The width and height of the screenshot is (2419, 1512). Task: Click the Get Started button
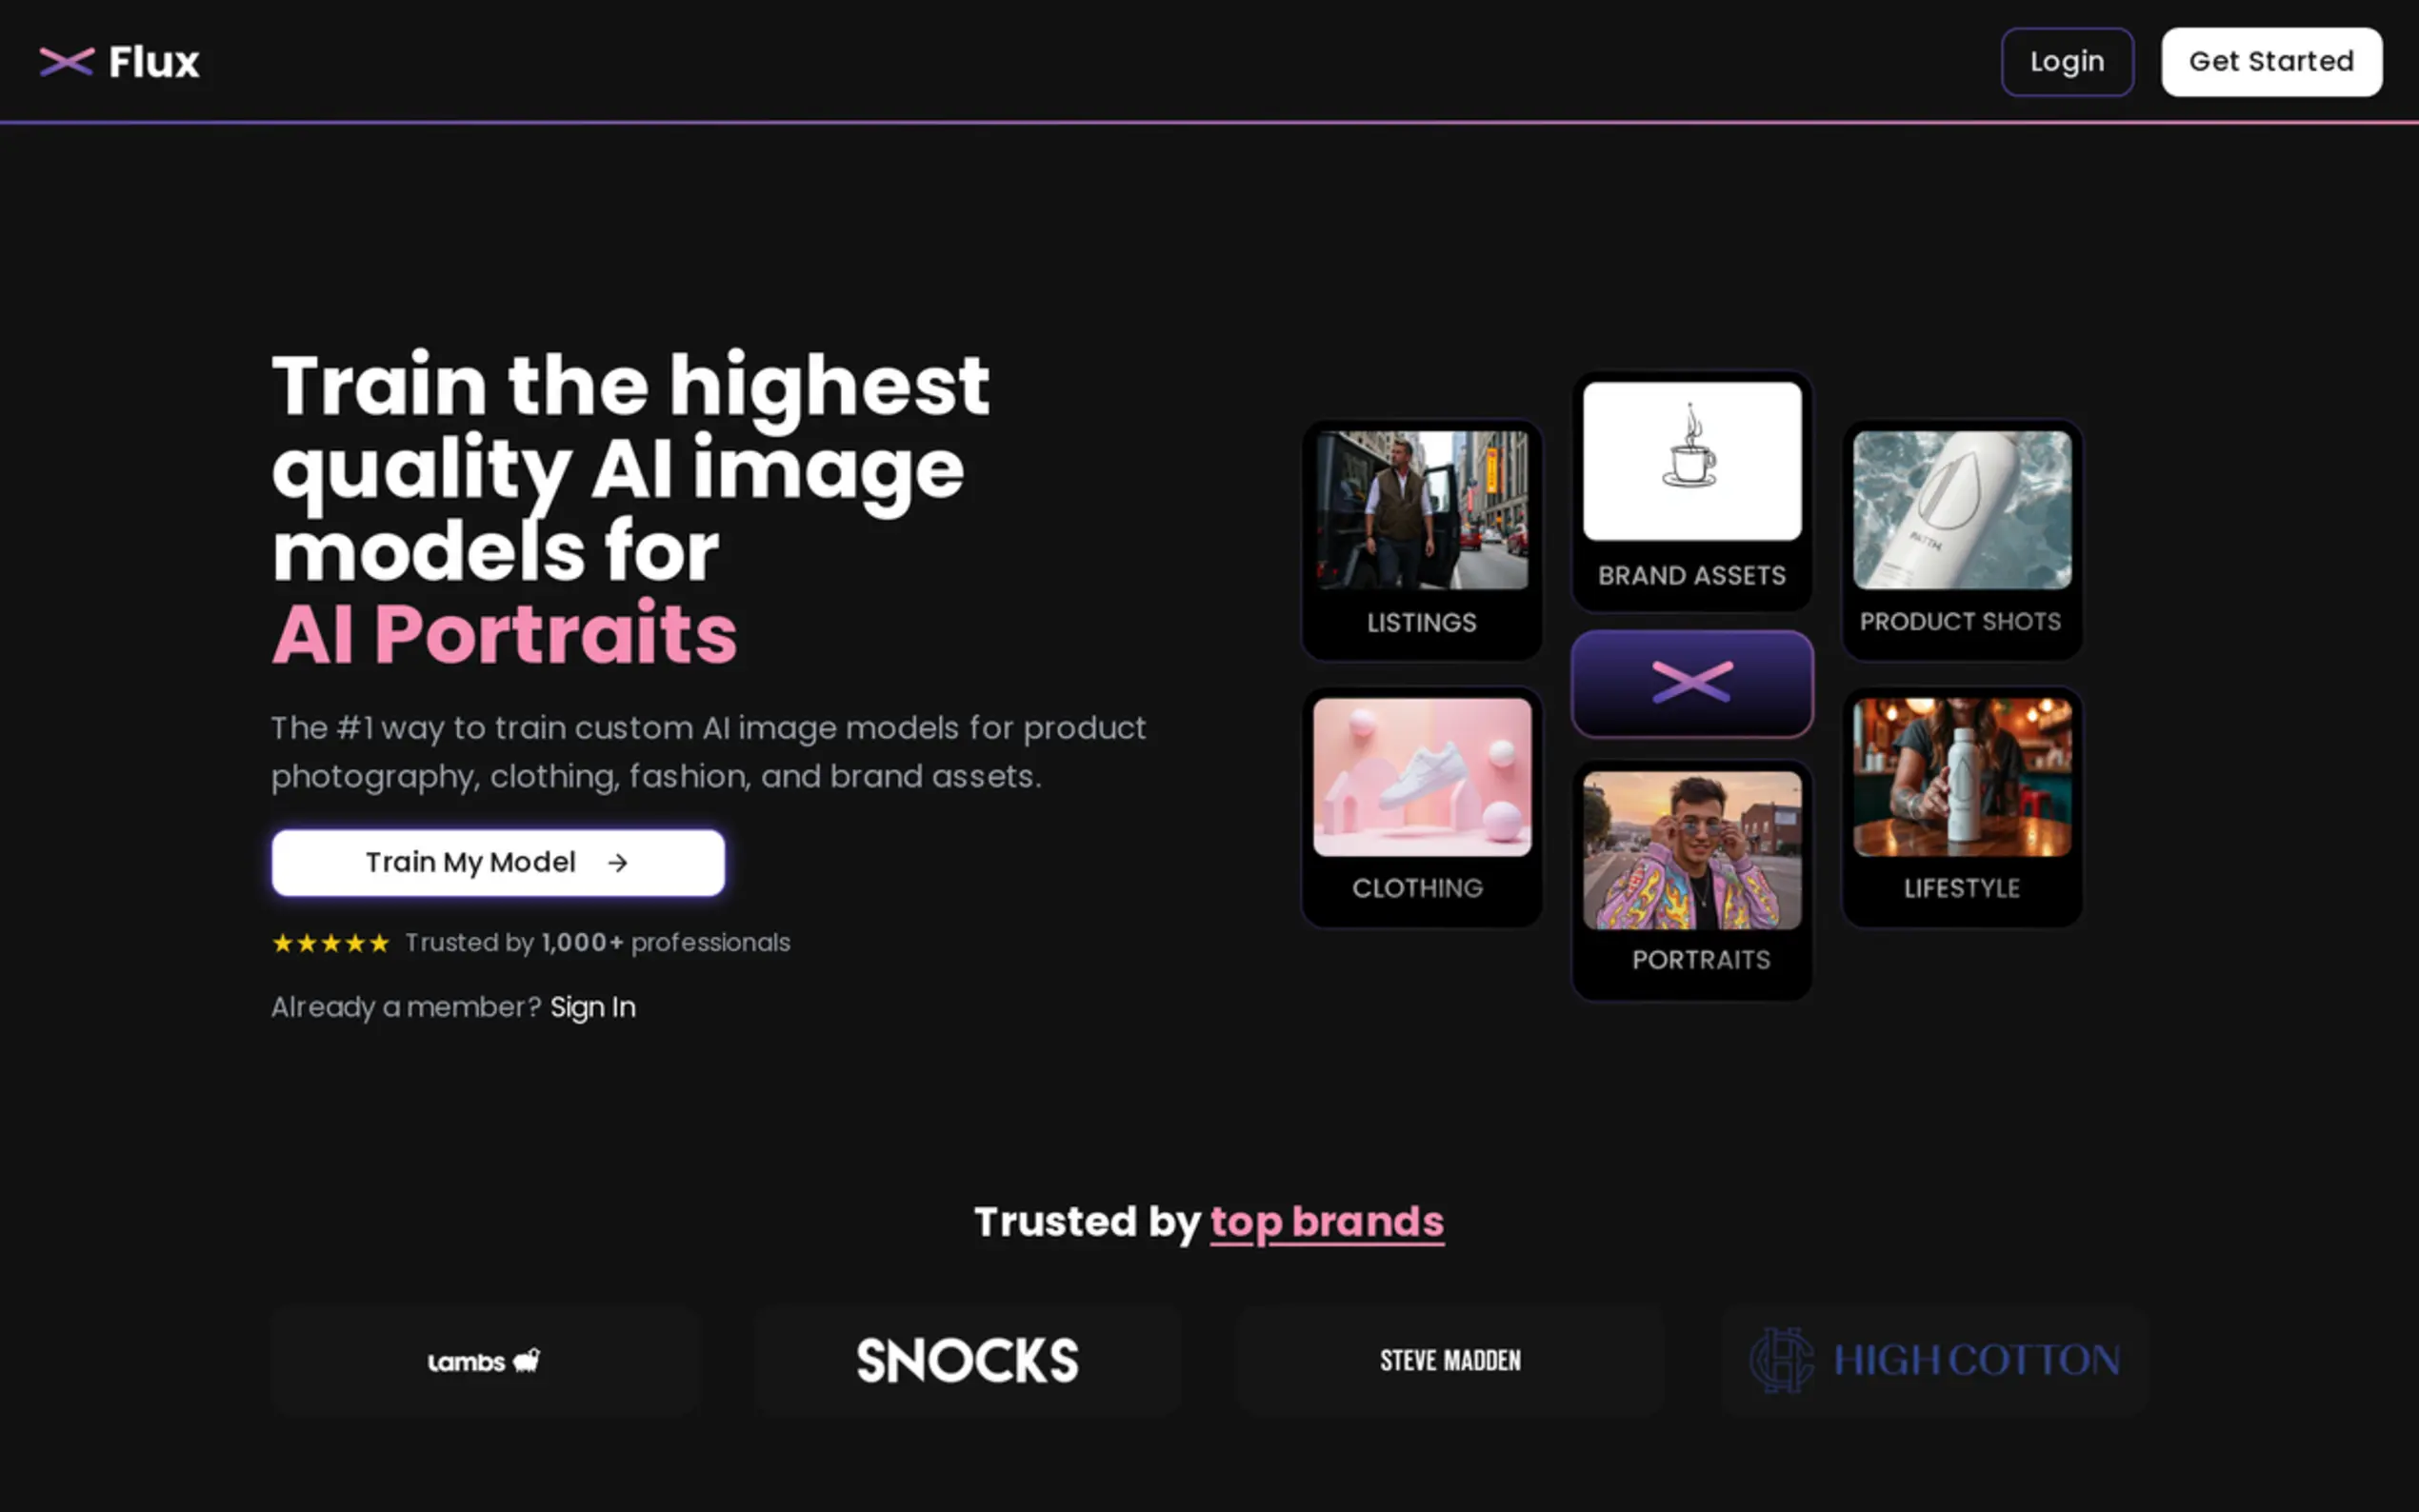coord(2271,62)
